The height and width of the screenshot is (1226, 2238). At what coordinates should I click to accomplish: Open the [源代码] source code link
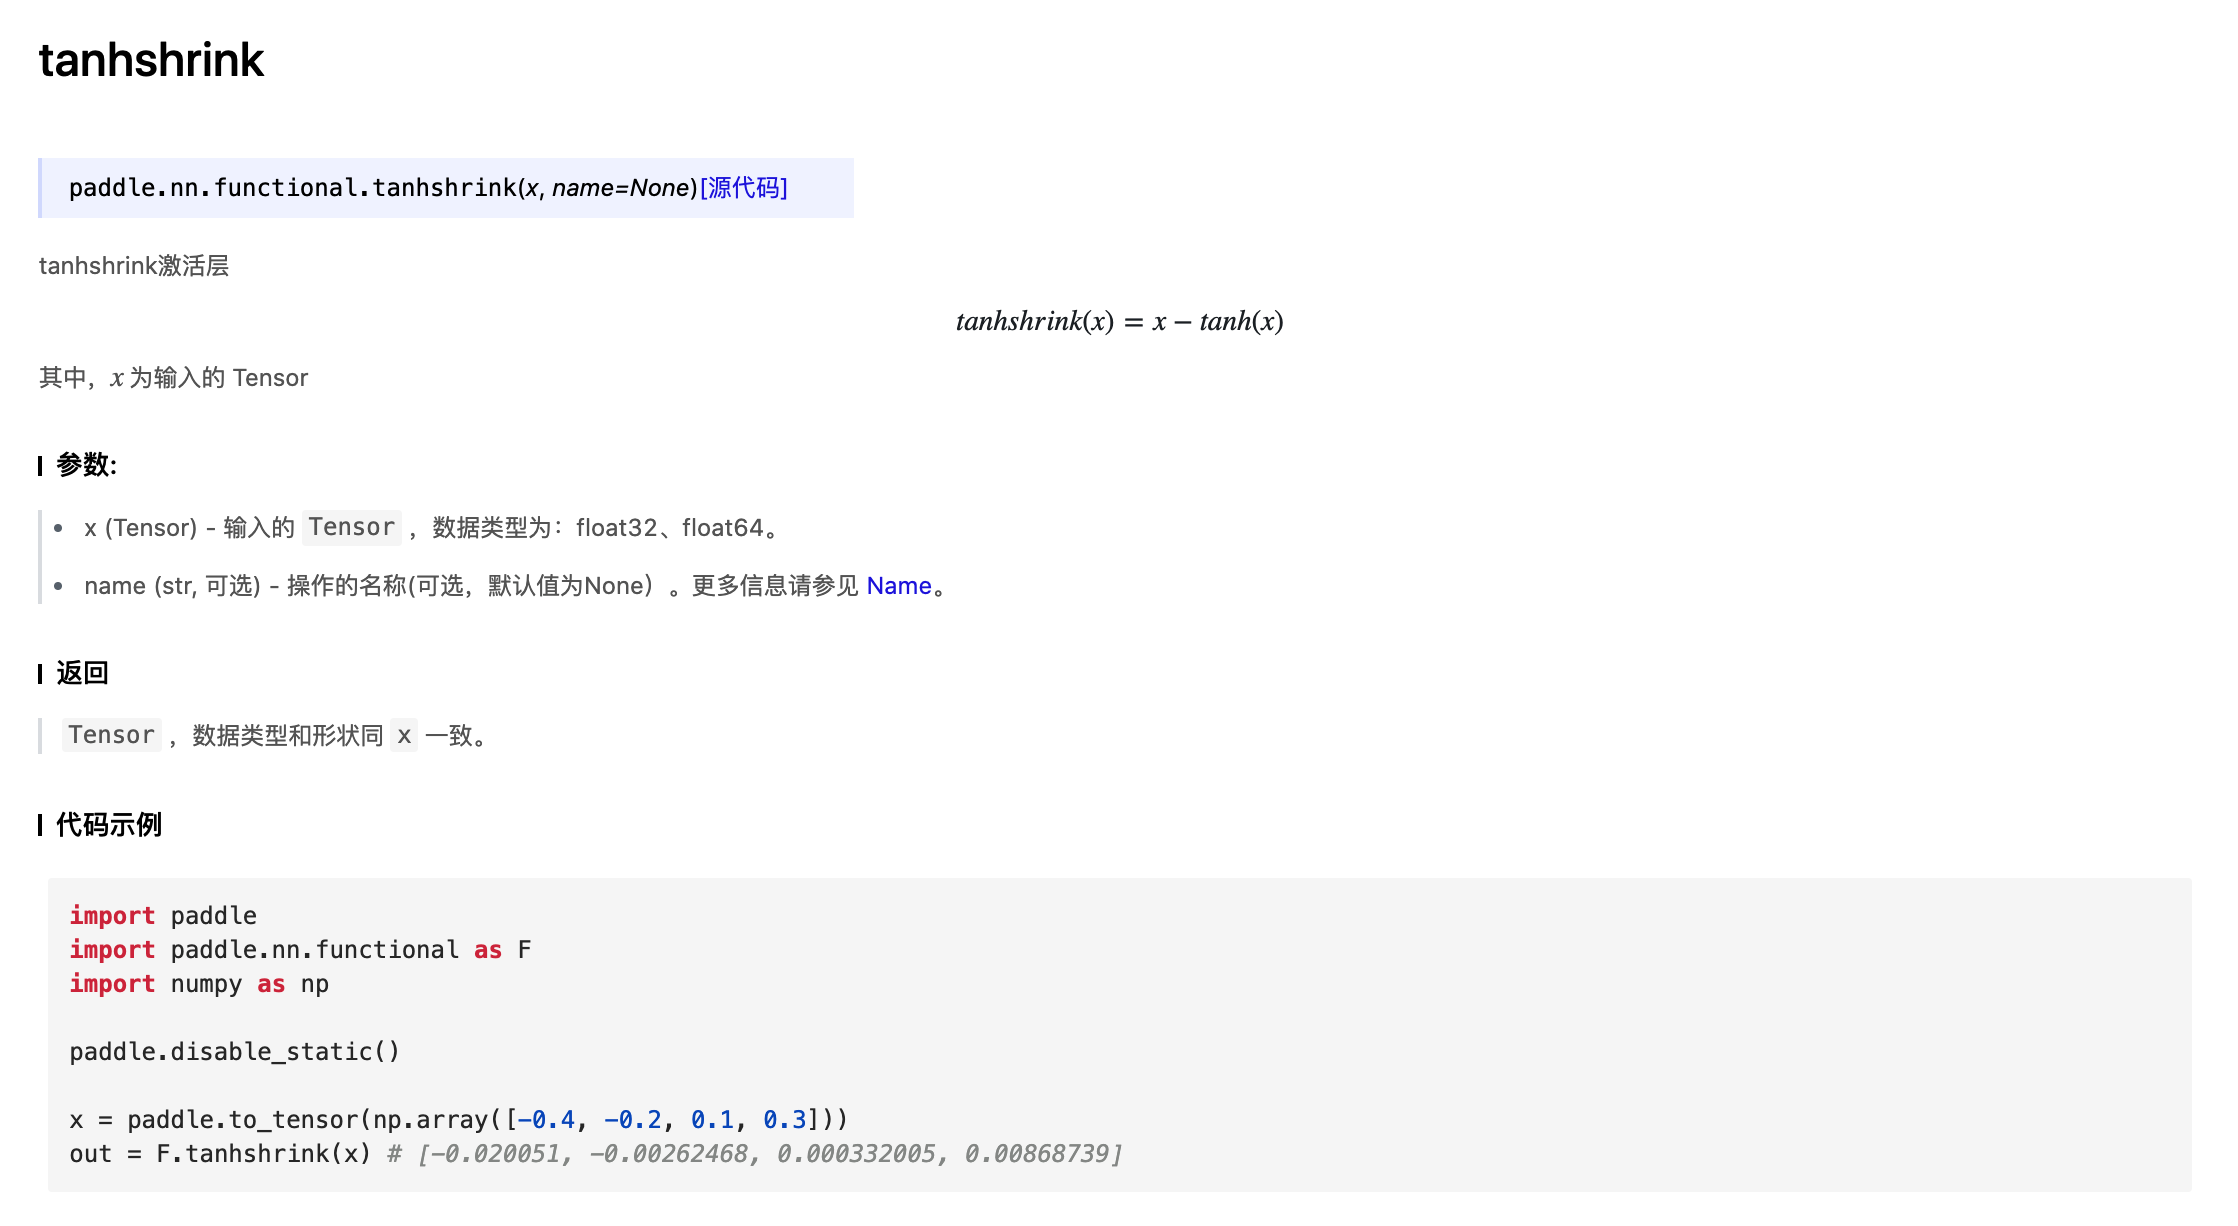[x=743, y=188]
